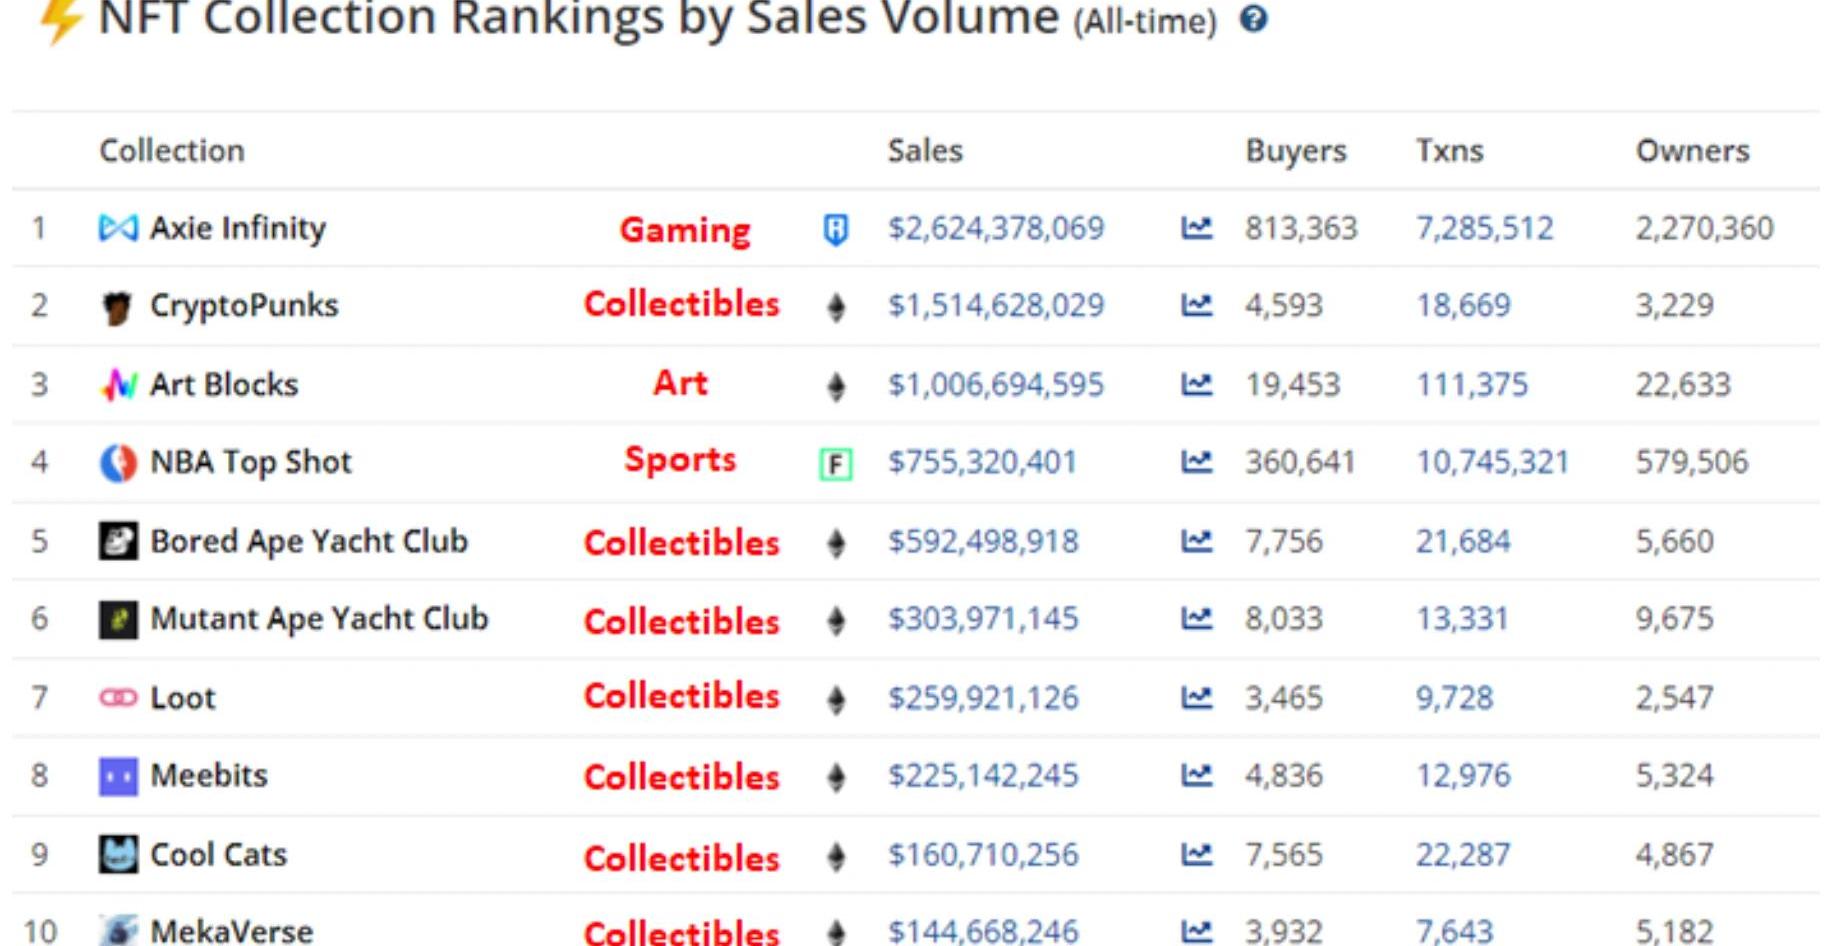Screen dimensions: 1832x946
Task: Click the Flow blockchain icon for NBA Top Shot
Action: click(x=836, y=463)
